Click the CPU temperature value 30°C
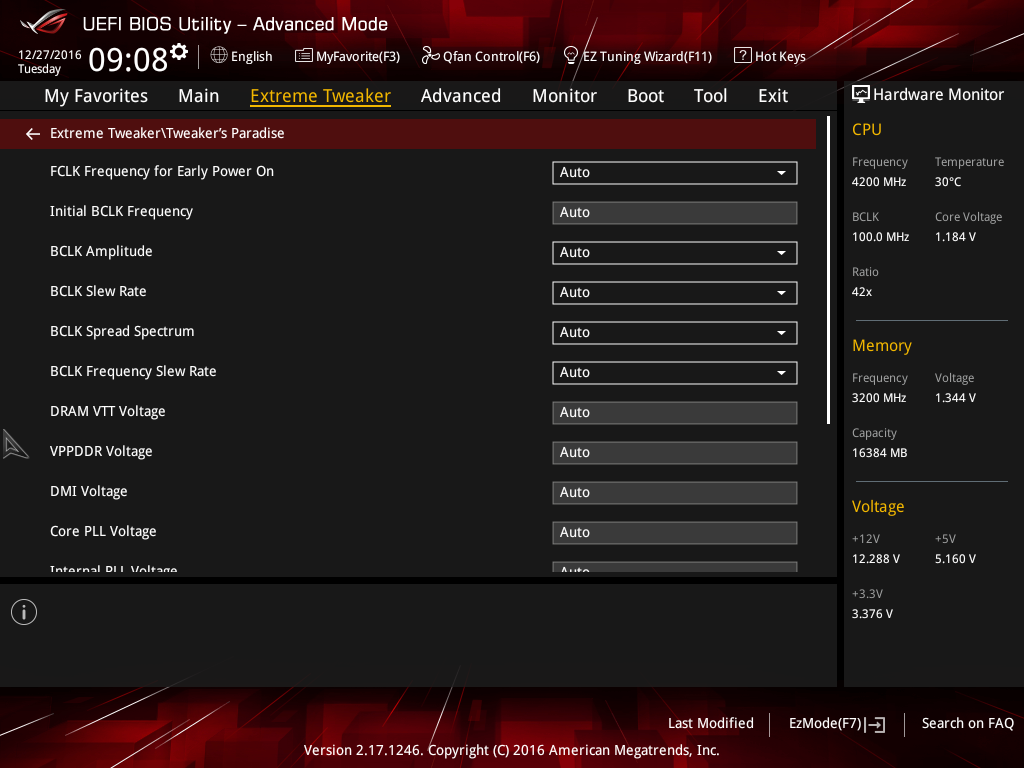This screenshot has width=1024, height=768. pyautogui.click(x=948, y=182)
